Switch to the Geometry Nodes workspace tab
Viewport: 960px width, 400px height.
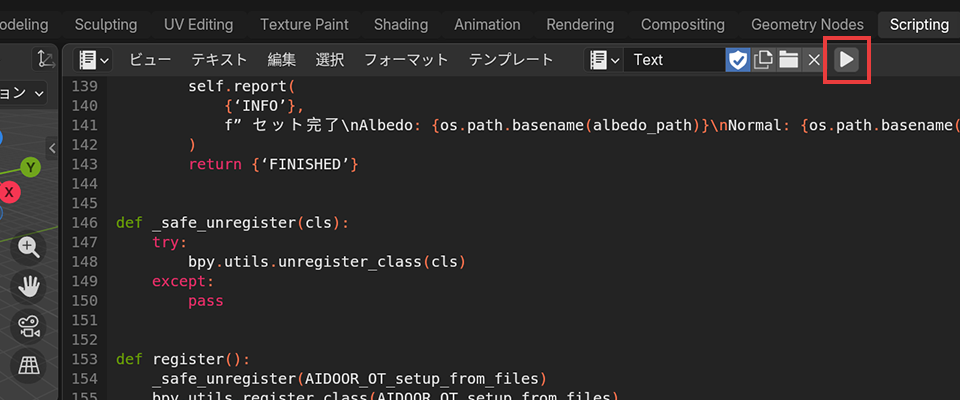pyautogui.click(x=806, y=24)
